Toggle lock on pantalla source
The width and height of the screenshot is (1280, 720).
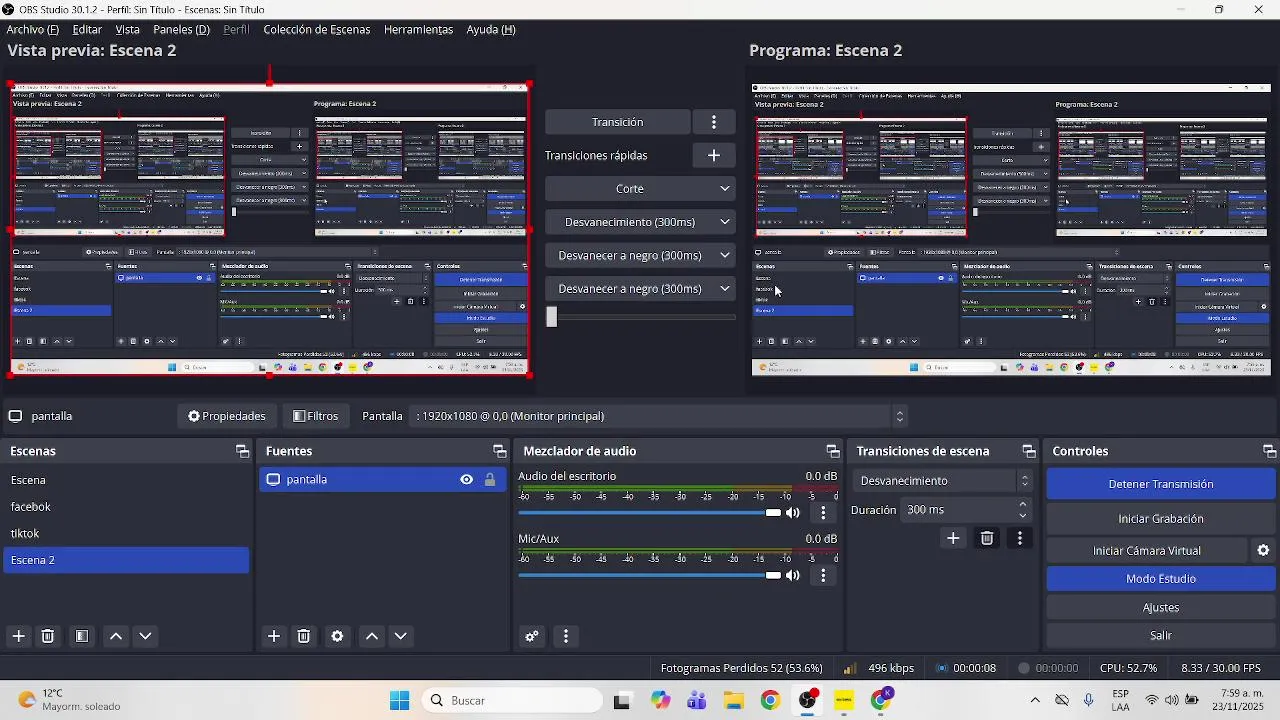point(490,480)
